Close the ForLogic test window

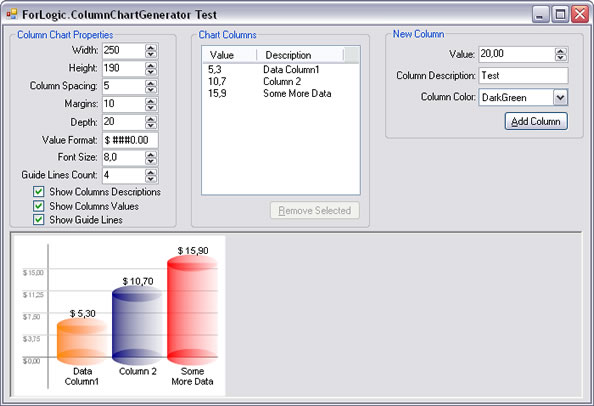(x=580, y=14)
